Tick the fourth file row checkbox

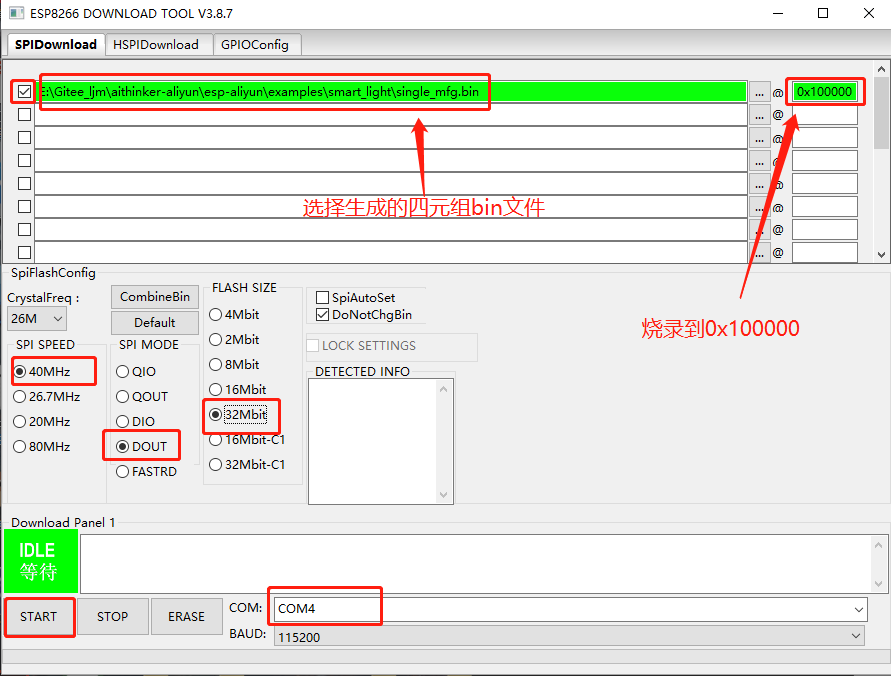(x=24, y=160)
